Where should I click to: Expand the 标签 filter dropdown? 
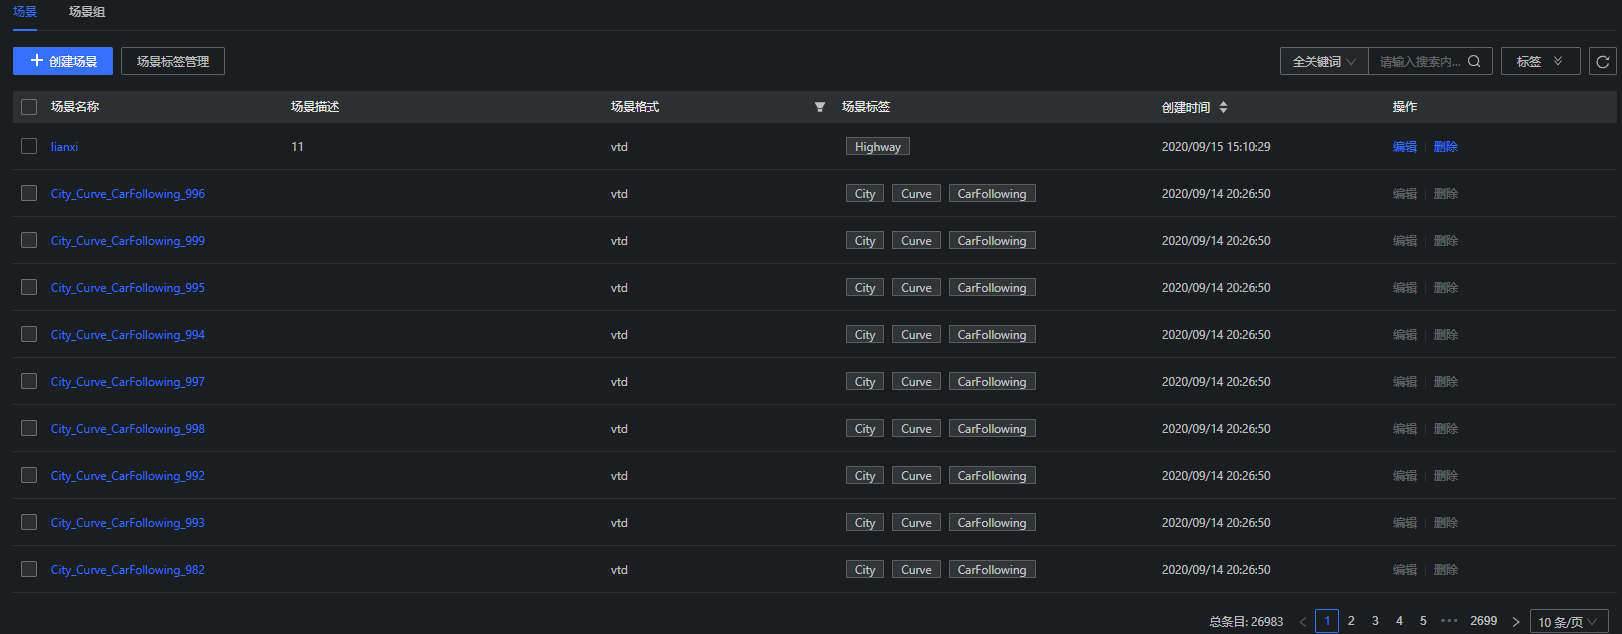pos(1540,61)
